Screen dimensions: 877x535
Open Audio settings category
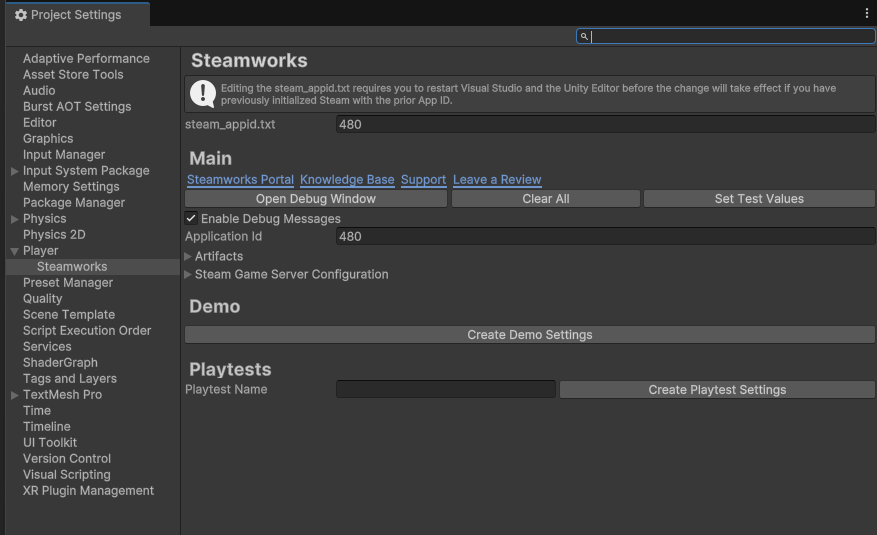39,91
